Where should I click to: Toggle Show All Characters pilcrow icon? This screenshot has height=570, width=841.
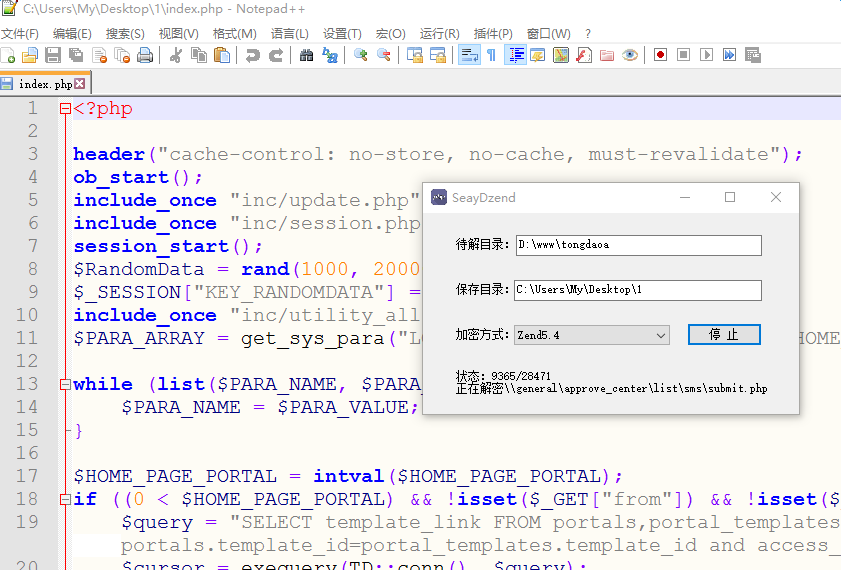492,55
